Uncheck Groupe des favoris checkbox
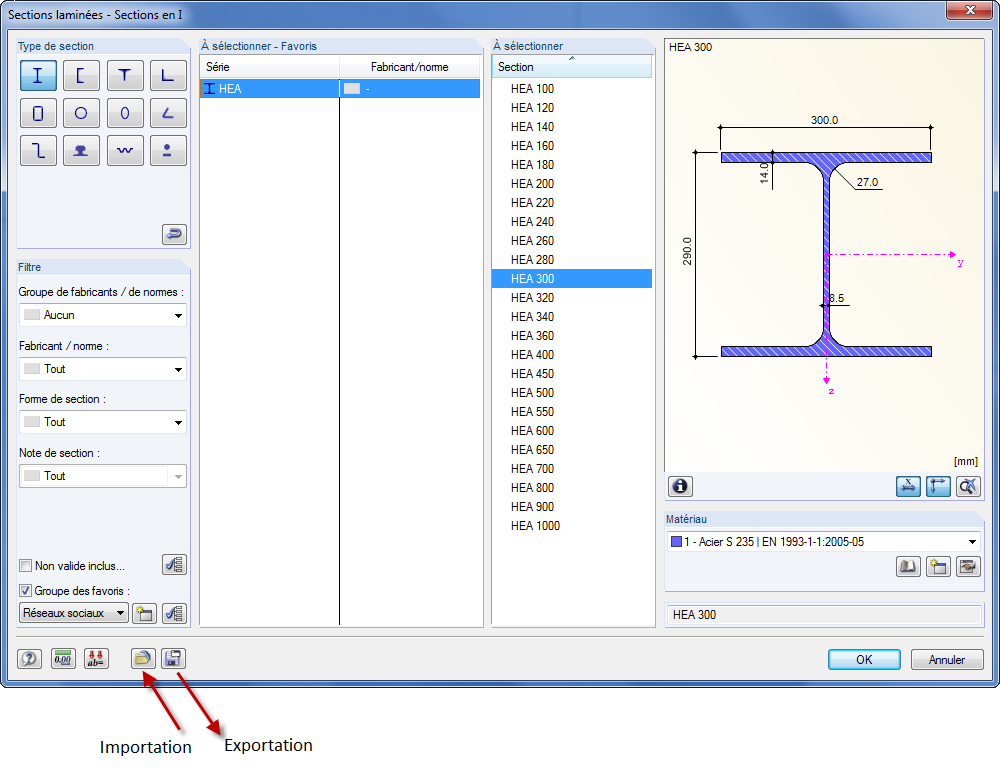The height and width of the screenshot is (781, 1000). pyautogui.click(x=26, y=590)
